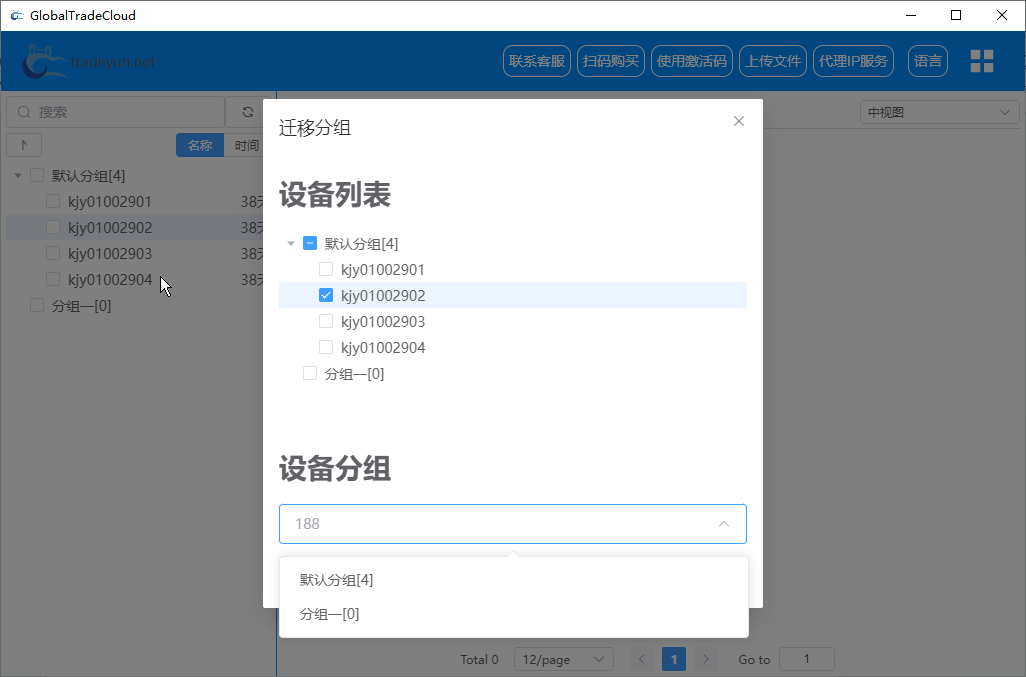Click the 上传文件 button
This screenshot has width=1026, height=677.
(x=772, y=60)
